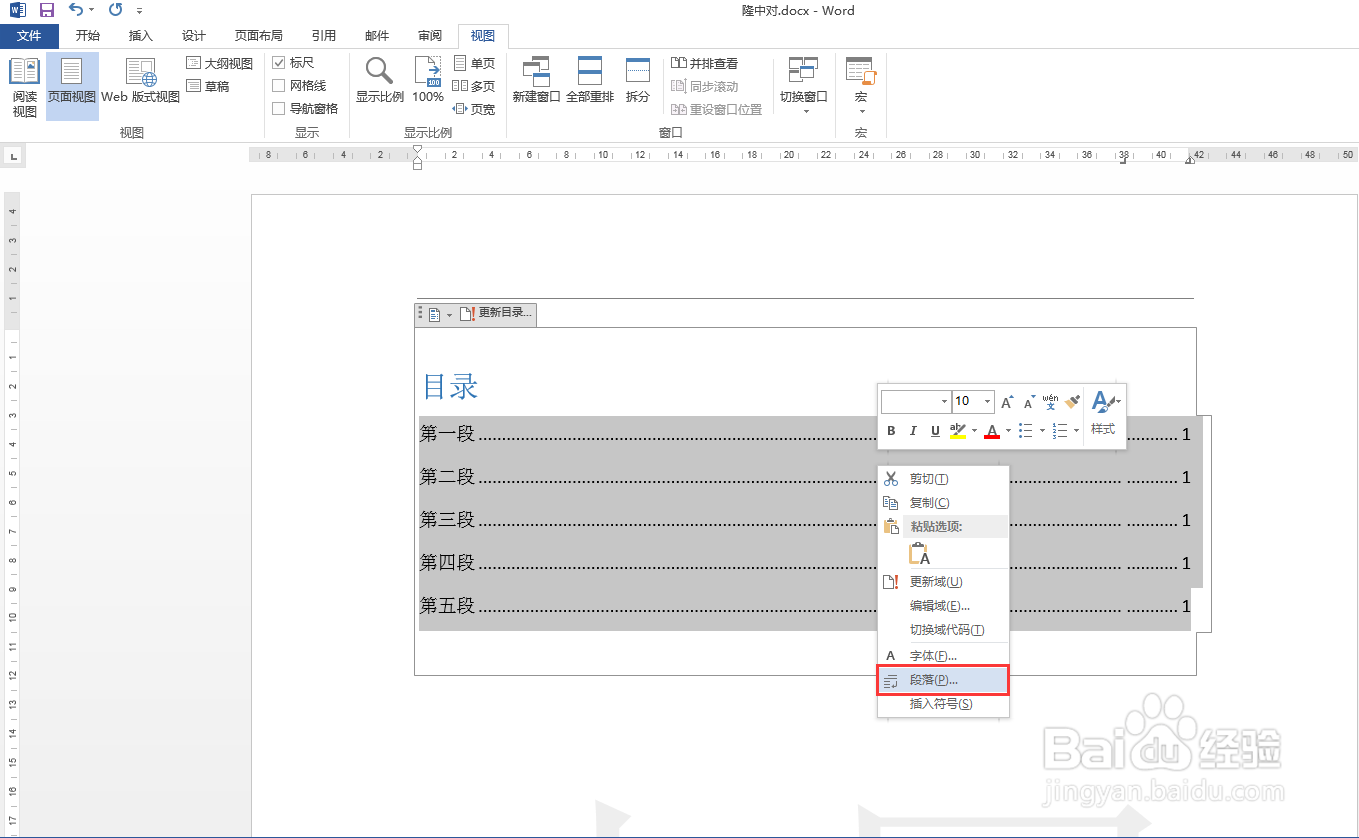Open a New Window (新建窗口)
1359x838 pixels.
[x=536, y=80]
